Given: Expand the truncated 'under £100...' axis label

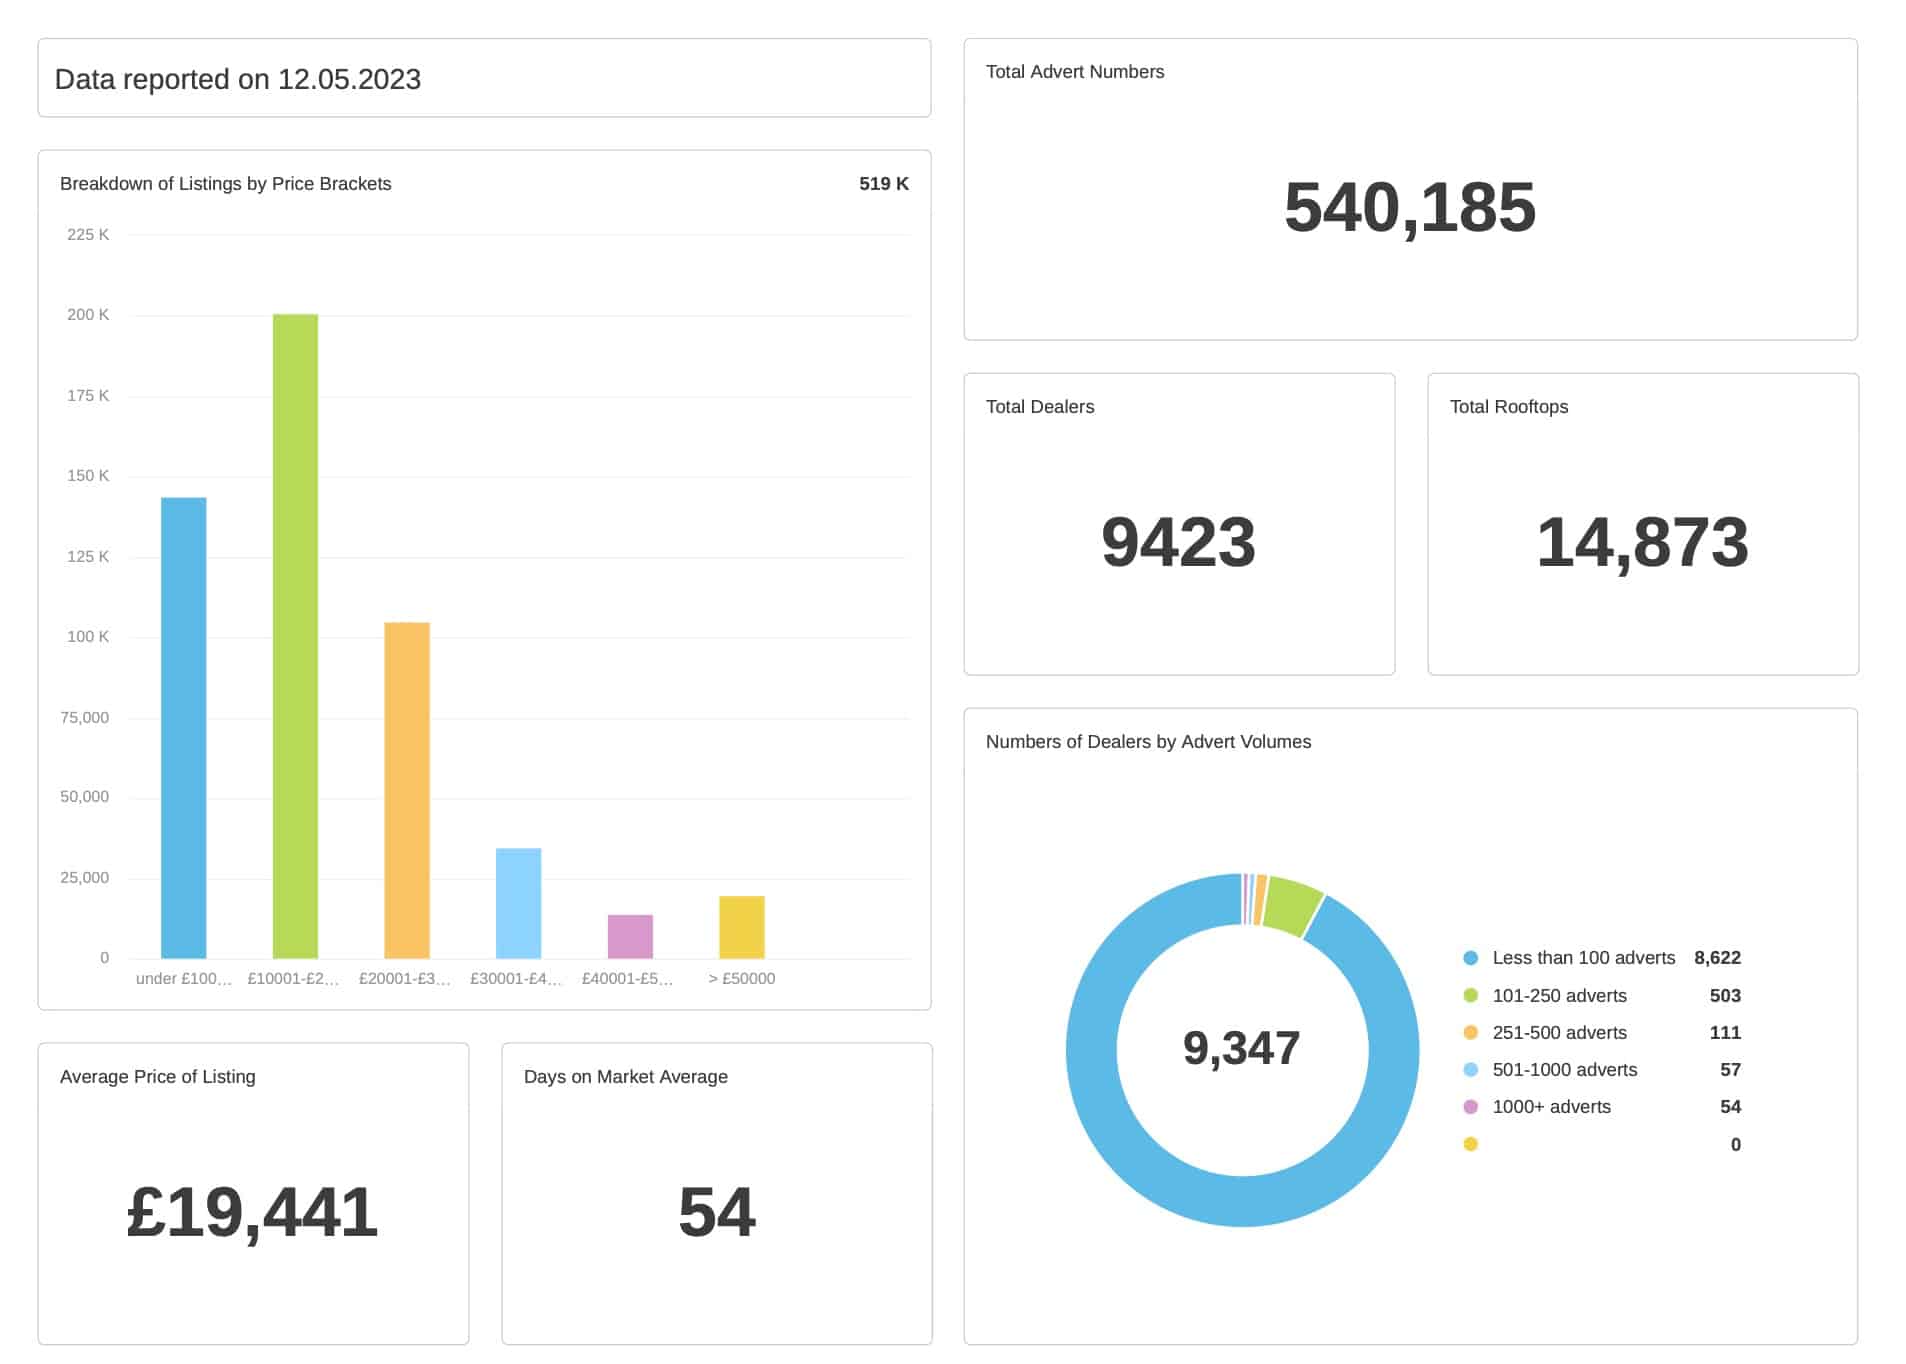Looking at the screenshot, I should click(183, 978).
